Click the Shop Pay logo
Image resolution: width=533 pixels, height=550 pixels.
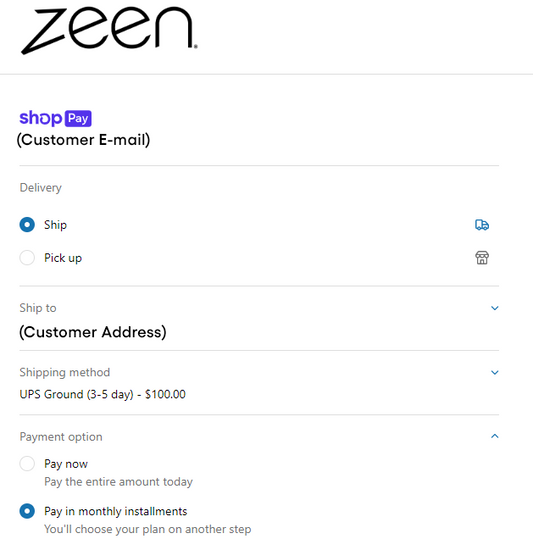click(x=55, y=118)
